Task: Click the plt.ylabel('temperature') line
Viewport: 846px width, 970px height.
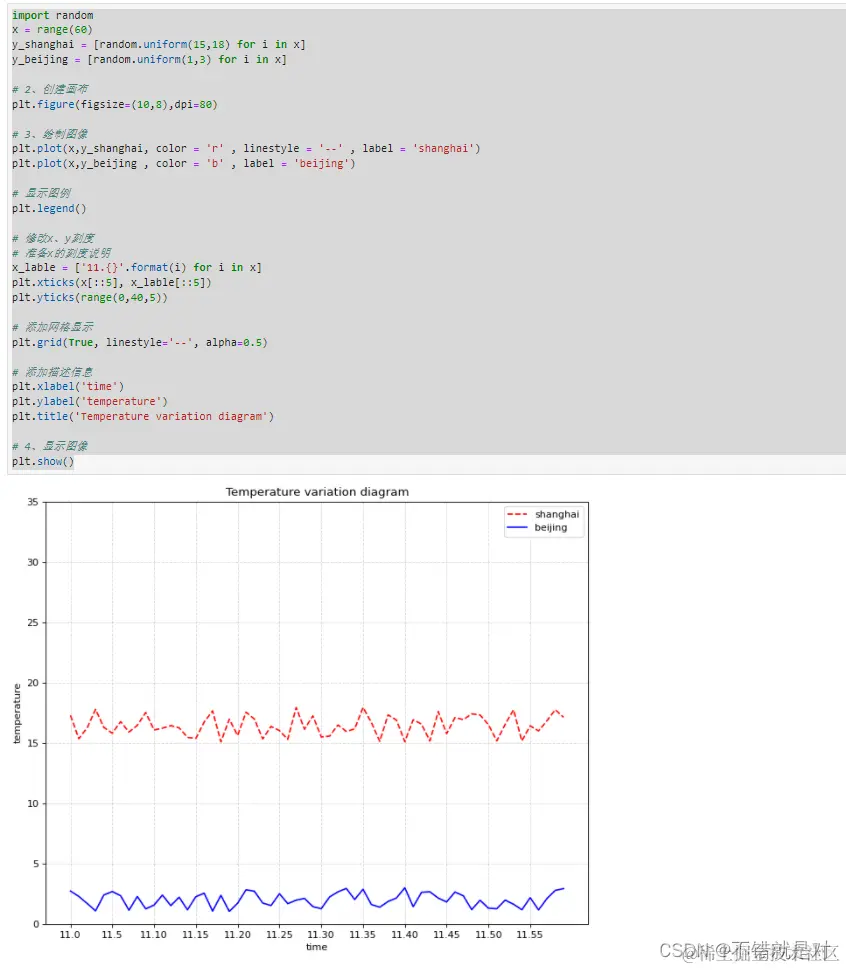Action: 90,401
